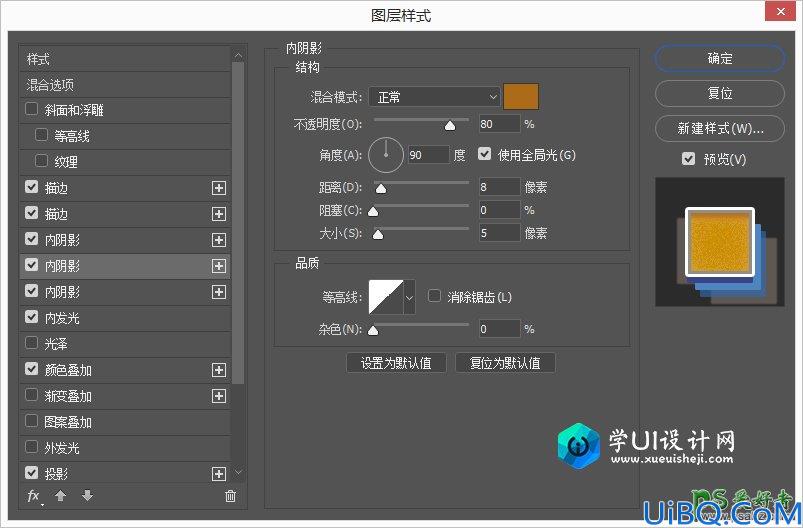Uncheck the 投影 effect checkbox

click(32, 473)
